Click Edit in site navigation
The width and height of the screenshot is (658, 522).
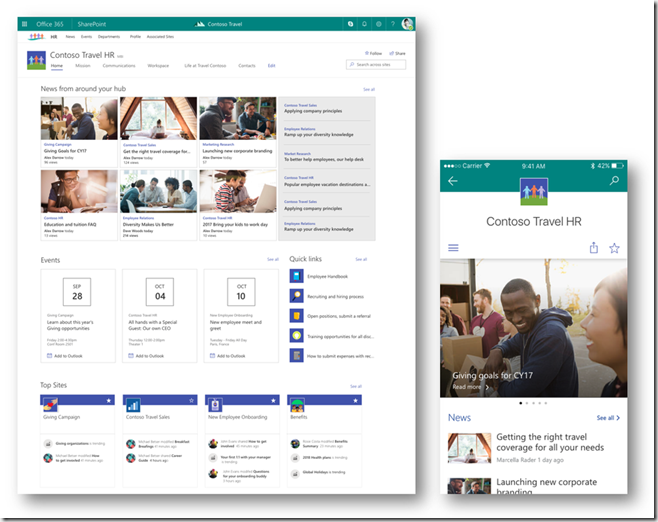click(272, 66)
